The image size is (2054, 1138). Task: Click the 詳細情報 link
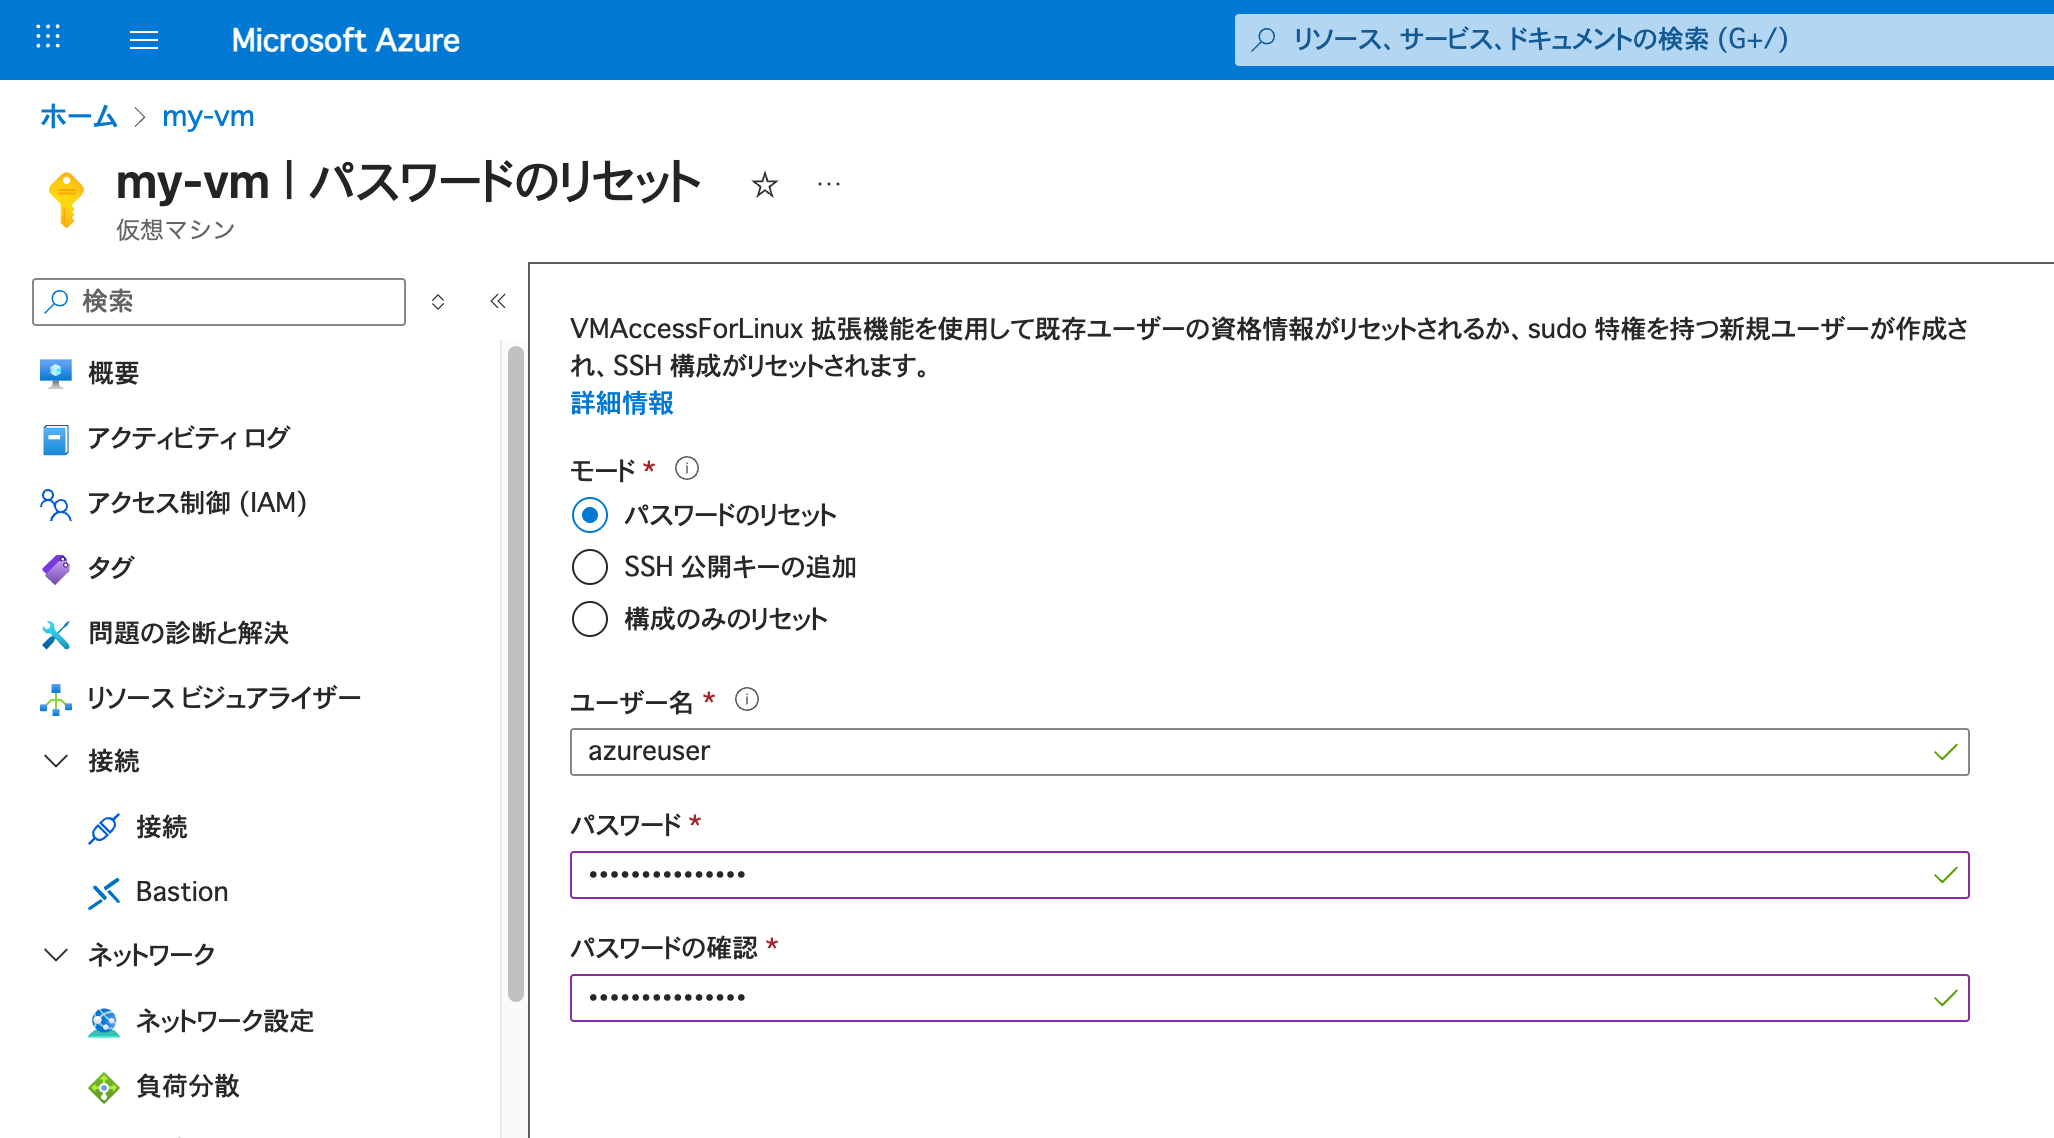click(x=621, y=403)
